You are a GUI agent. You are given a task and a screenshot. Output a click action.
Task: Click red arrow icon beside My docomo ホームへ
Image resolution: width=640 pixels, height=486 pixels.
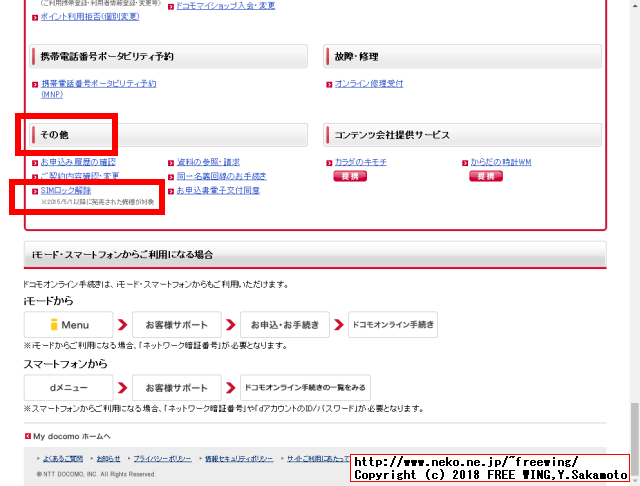[28, 437]
